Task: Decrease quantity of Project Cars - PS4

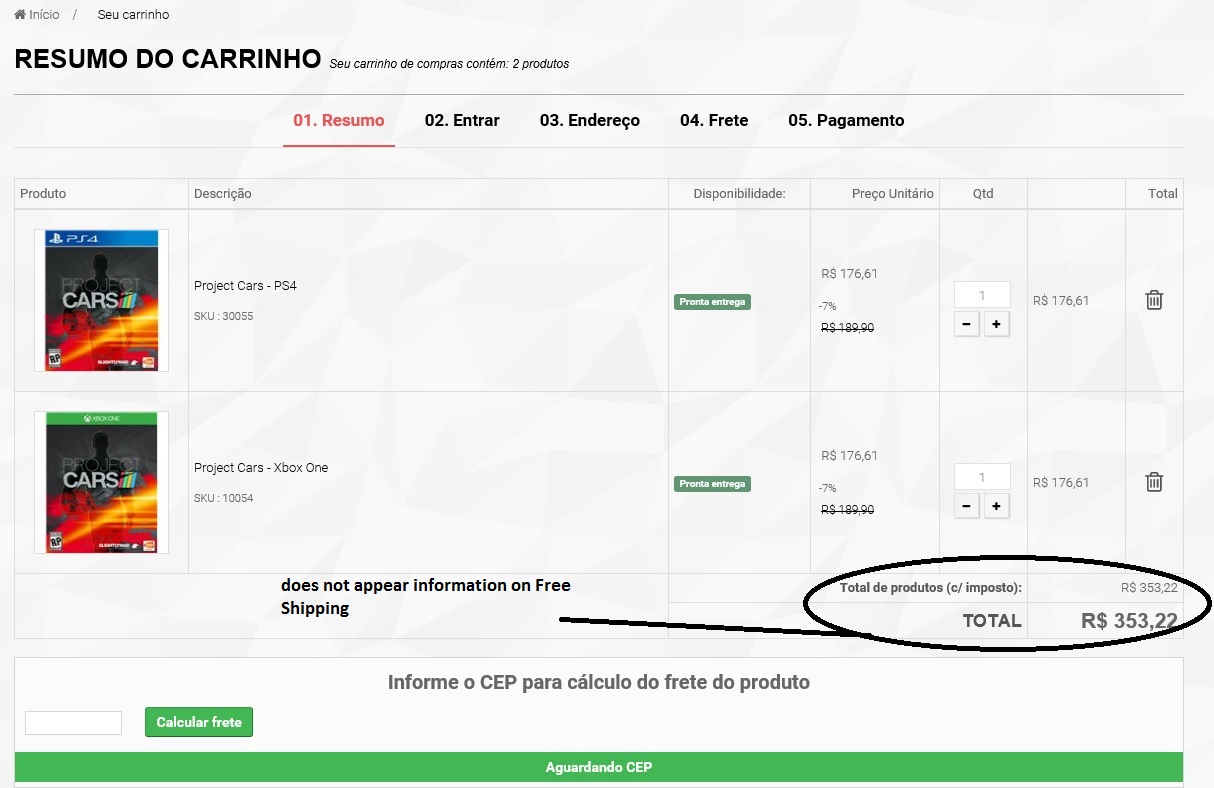Action: pyautogui.click(x=966, y=324)
